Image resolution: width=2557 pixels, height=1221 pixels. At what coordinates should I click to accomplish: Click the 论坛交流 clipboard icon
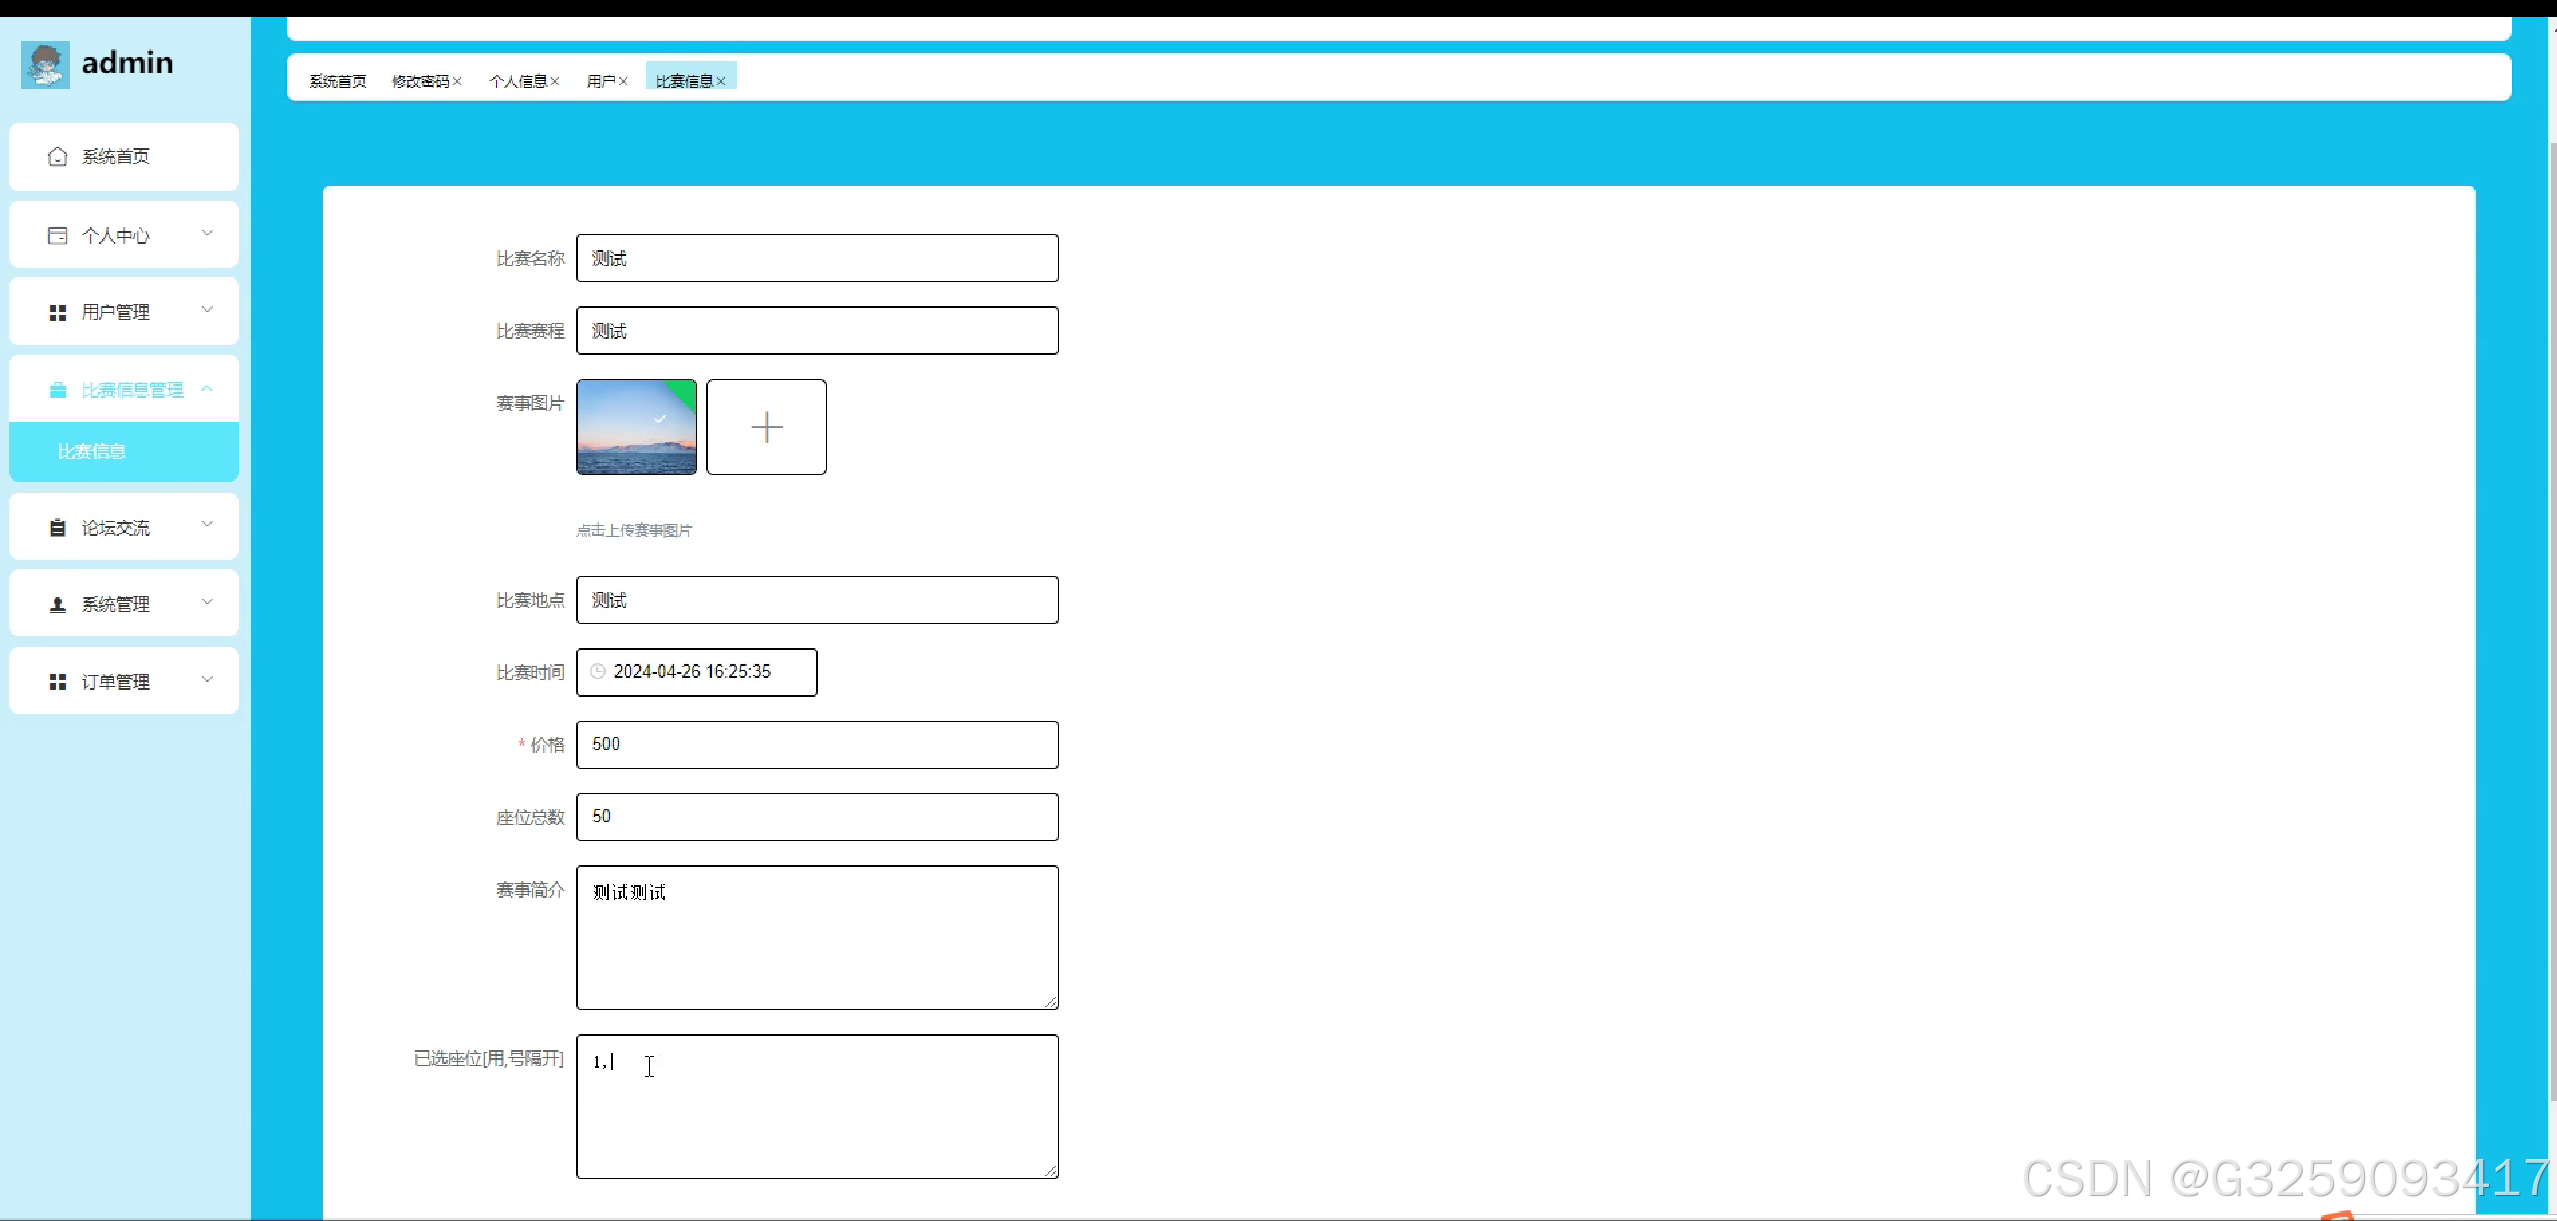click(x=58, y=528)
